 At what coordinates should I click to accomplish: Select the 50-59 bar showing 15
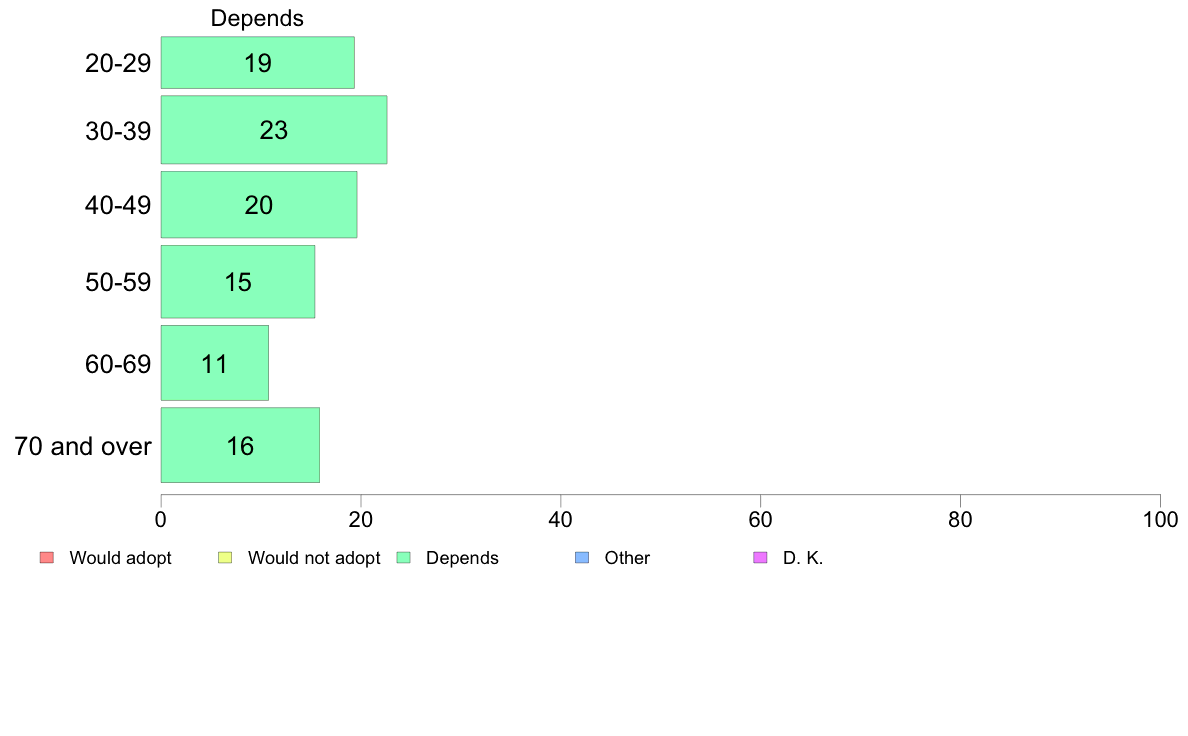tap(238, 282)
